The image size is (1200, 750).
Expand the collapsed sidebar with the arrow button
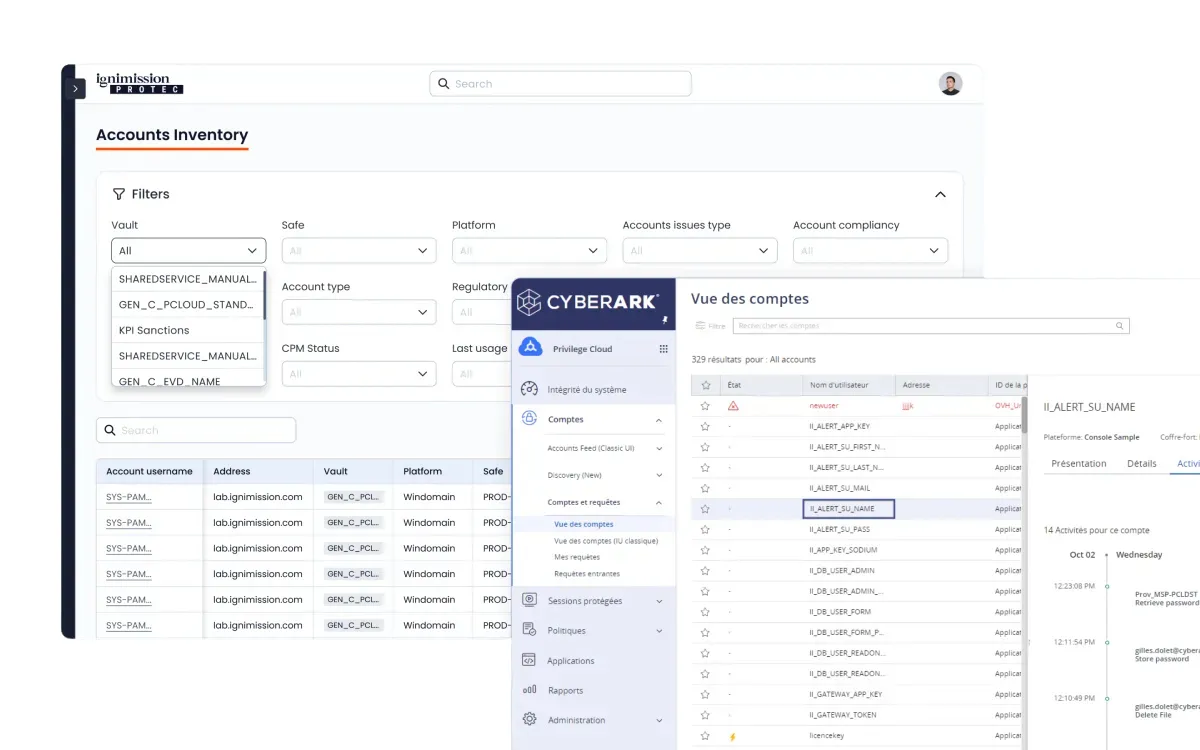pos(76,89)
